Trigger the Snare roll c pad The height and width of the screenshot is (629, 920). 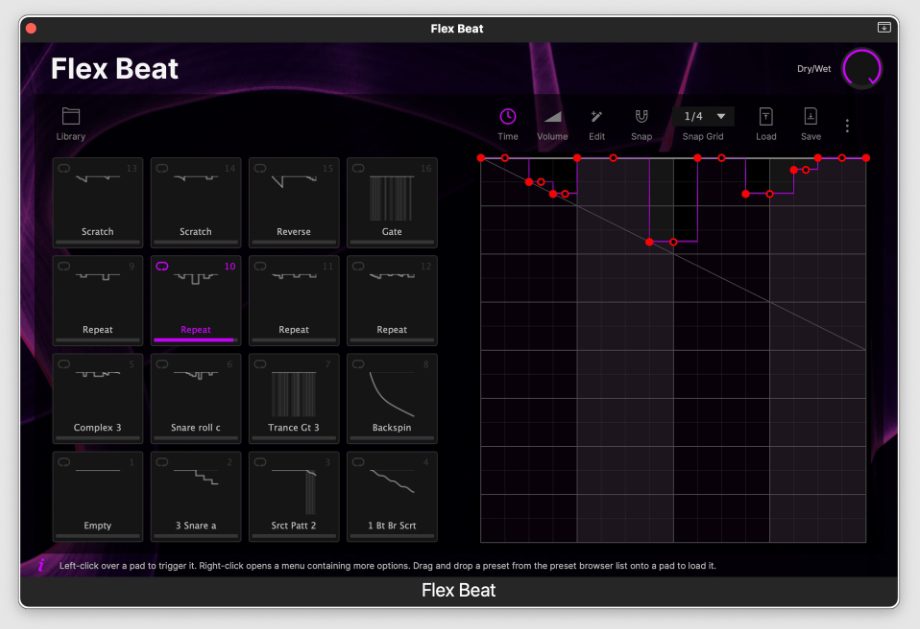click(x=195, y=398)
